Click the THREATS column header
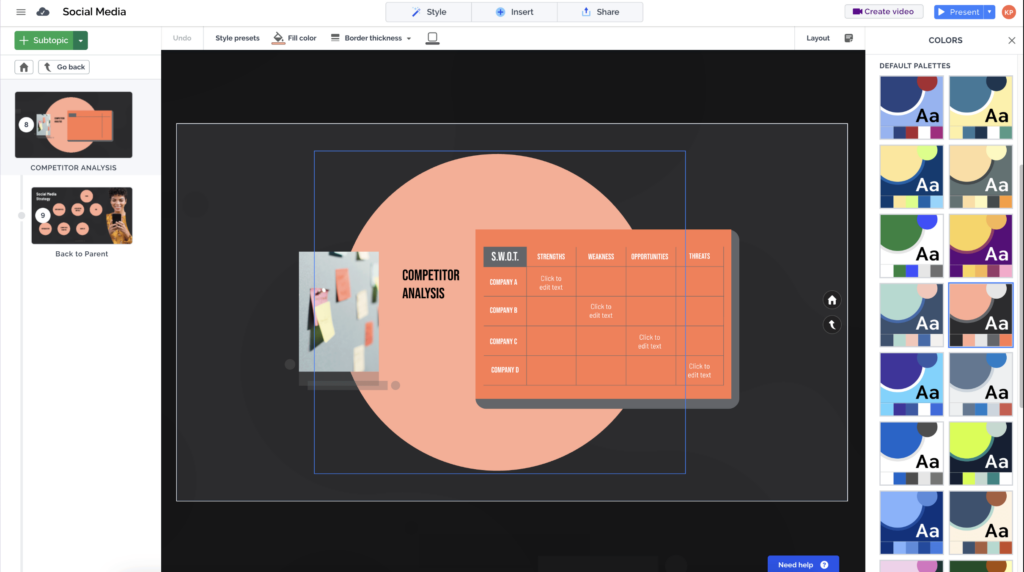The width and height of the screenshot is (1024, 572). tap(699, 257)
